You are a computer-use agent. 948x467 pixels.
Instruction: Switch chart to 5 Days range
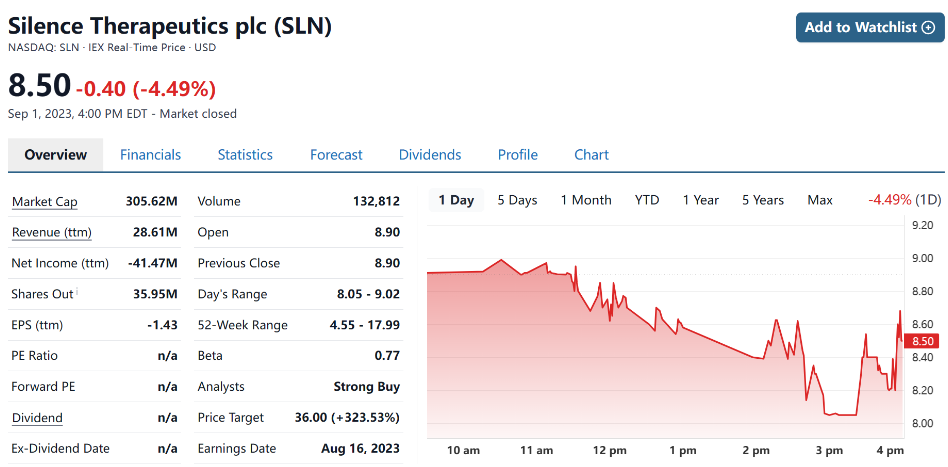pyautogui.click(x=517, y=200)
